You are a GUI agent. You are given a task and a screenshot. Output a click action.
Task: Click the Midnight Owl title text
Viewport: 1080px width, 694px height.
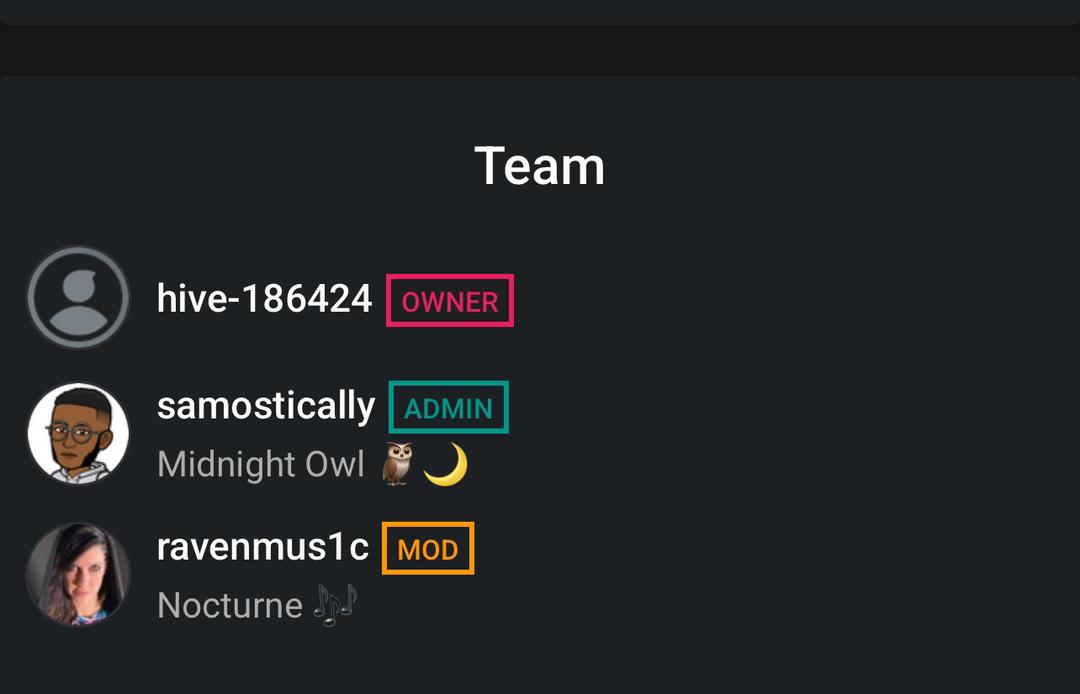261,465
